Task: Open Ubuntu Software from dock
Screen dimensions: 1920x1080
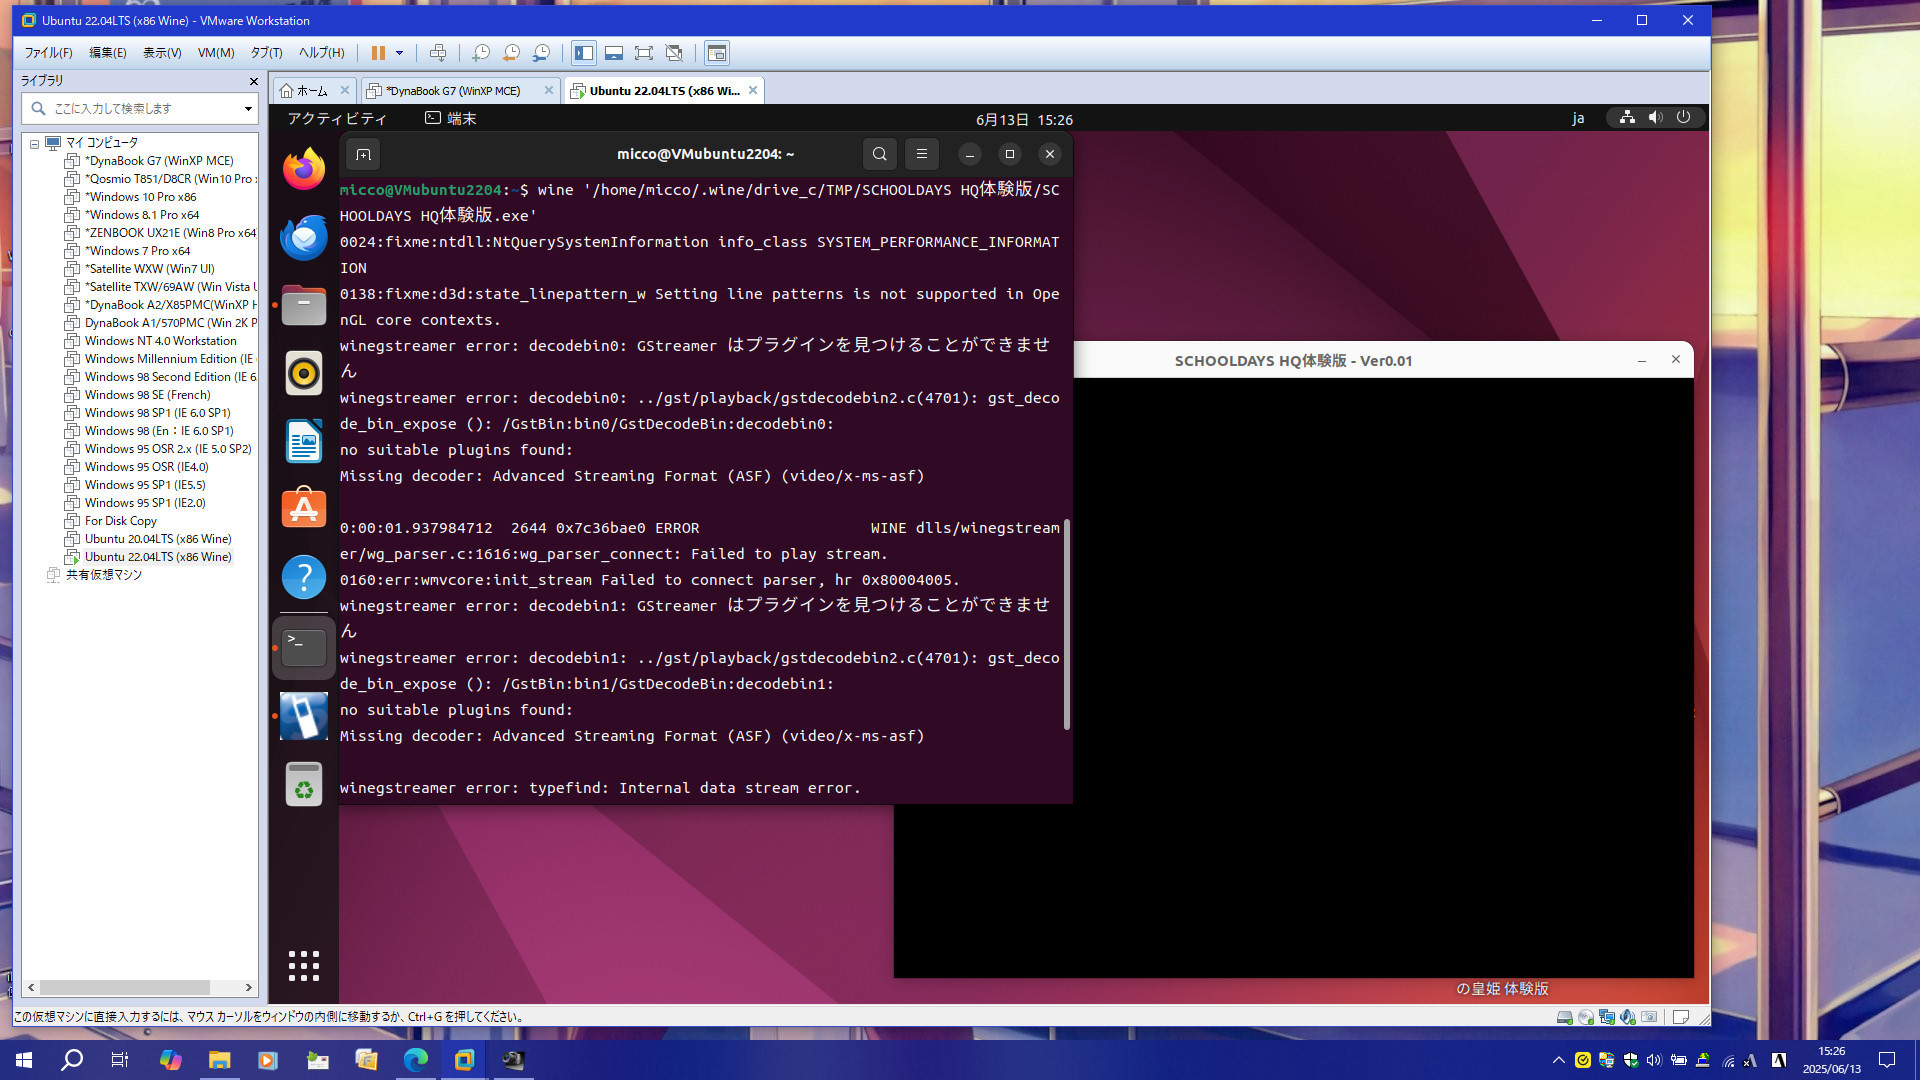Action: [x=304, y=509]
